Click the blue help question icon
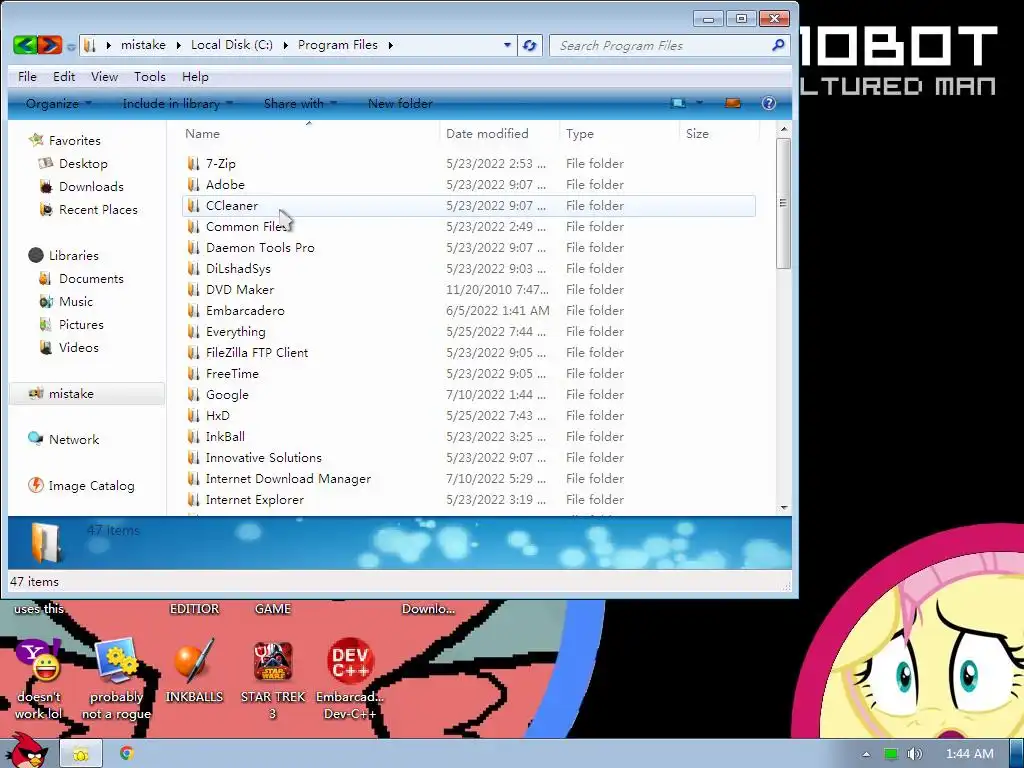 pos(769,103)
